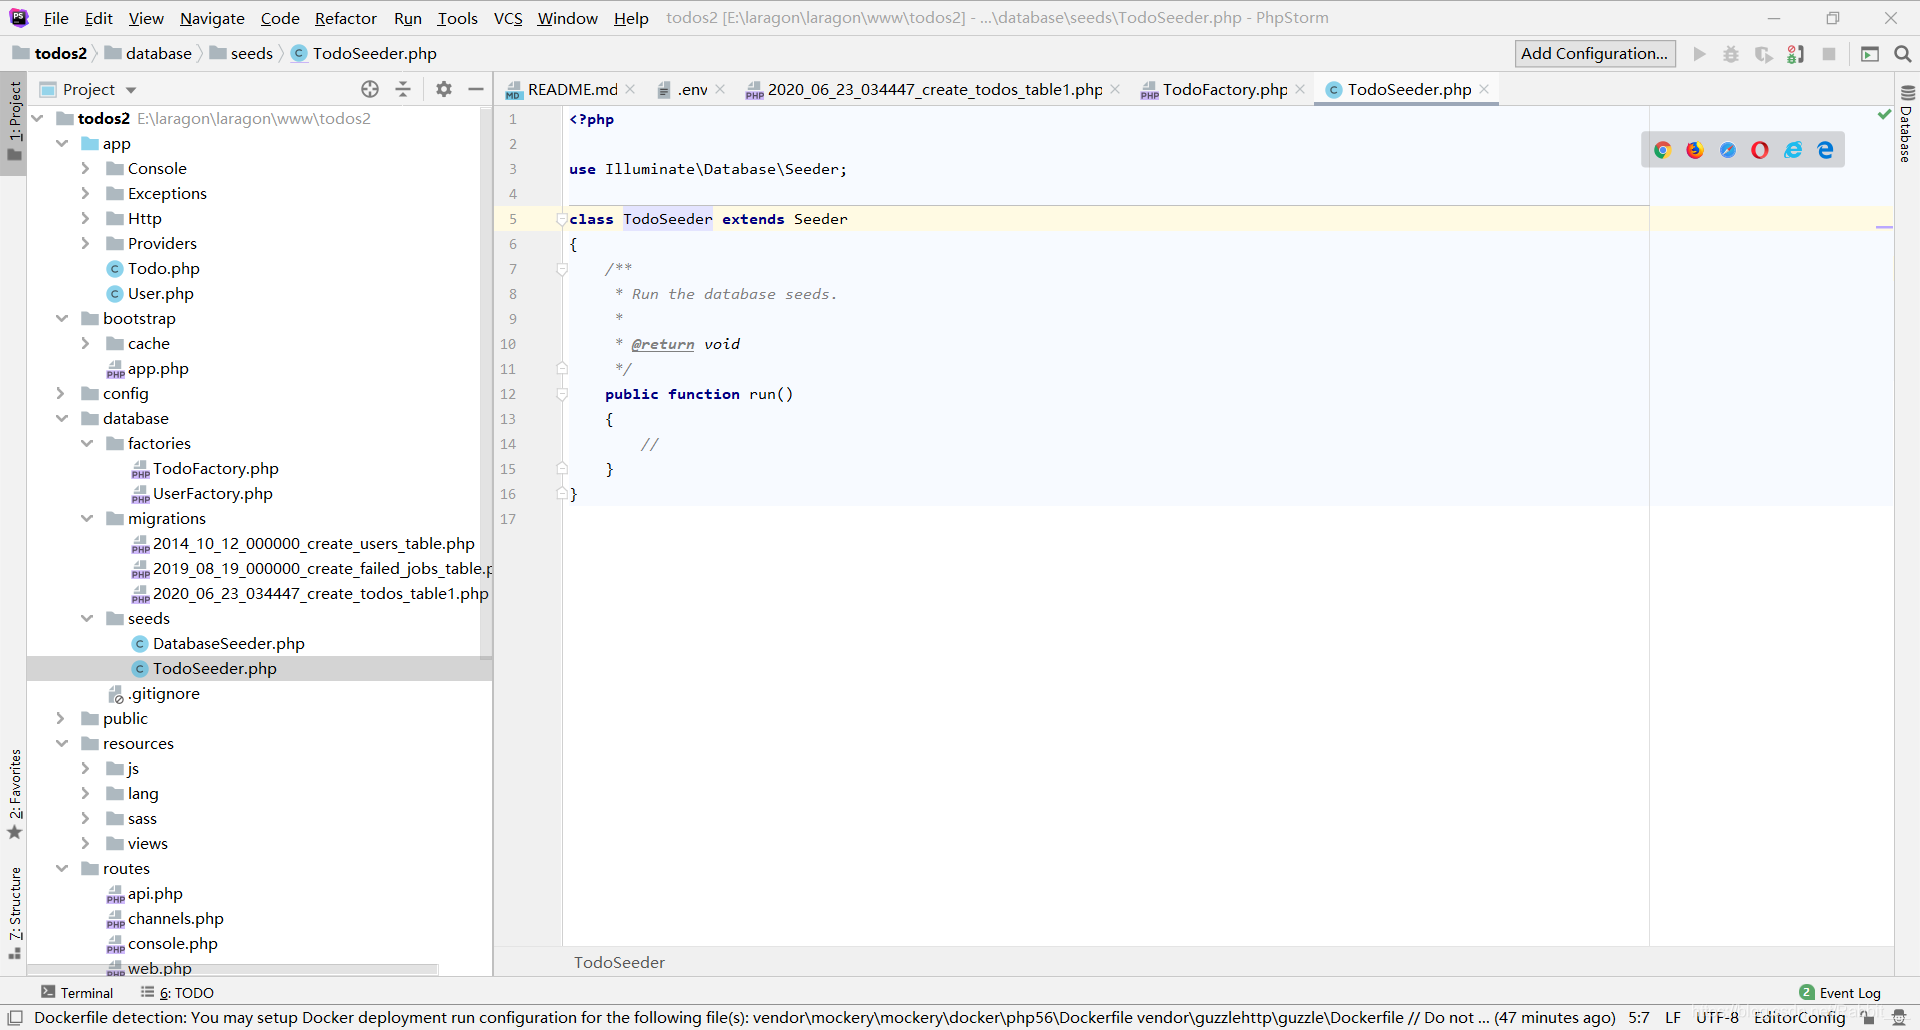Close the TodoSeeder.php tab
Image resolution: width=1920 pixels, height=1030 pixels.
click(x=1484, y=89)
